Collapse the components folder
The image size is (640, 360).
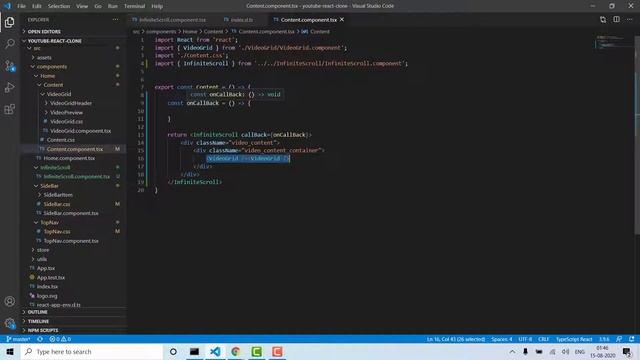[x=52, y=67]
